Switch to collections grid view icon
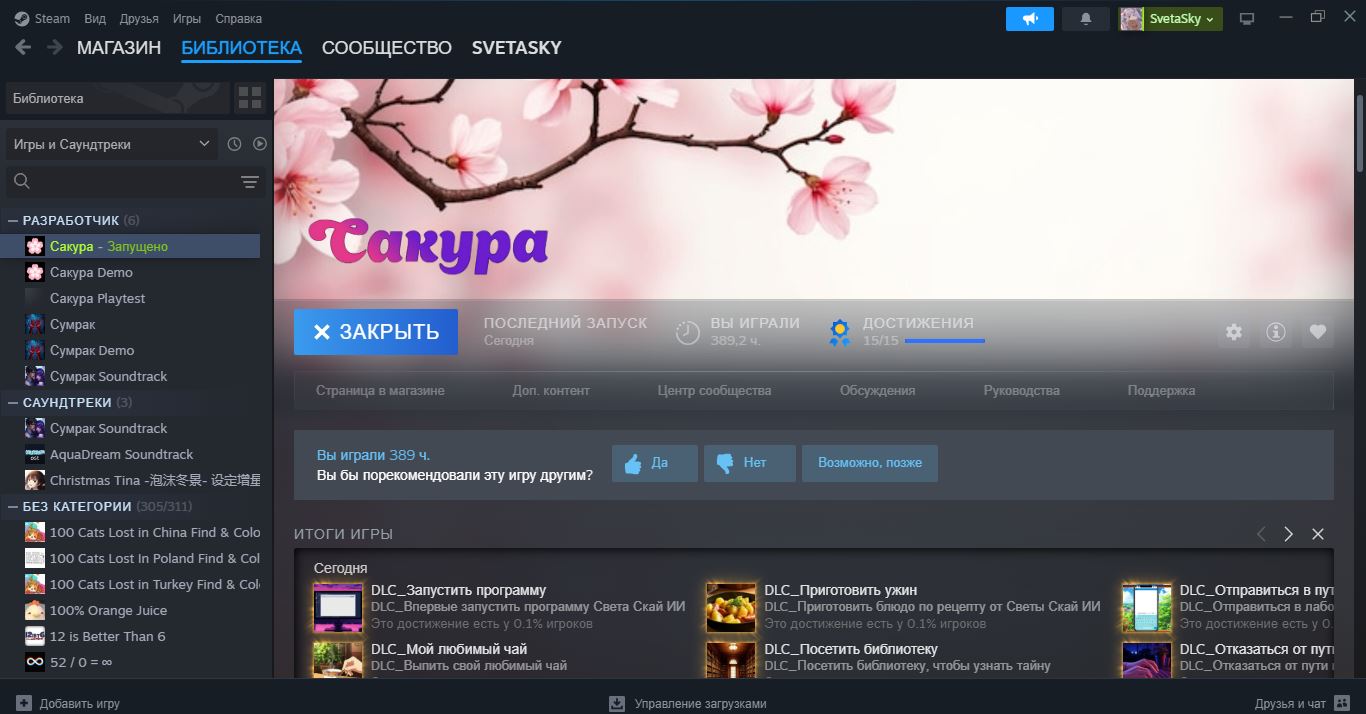 pos(249,98)
